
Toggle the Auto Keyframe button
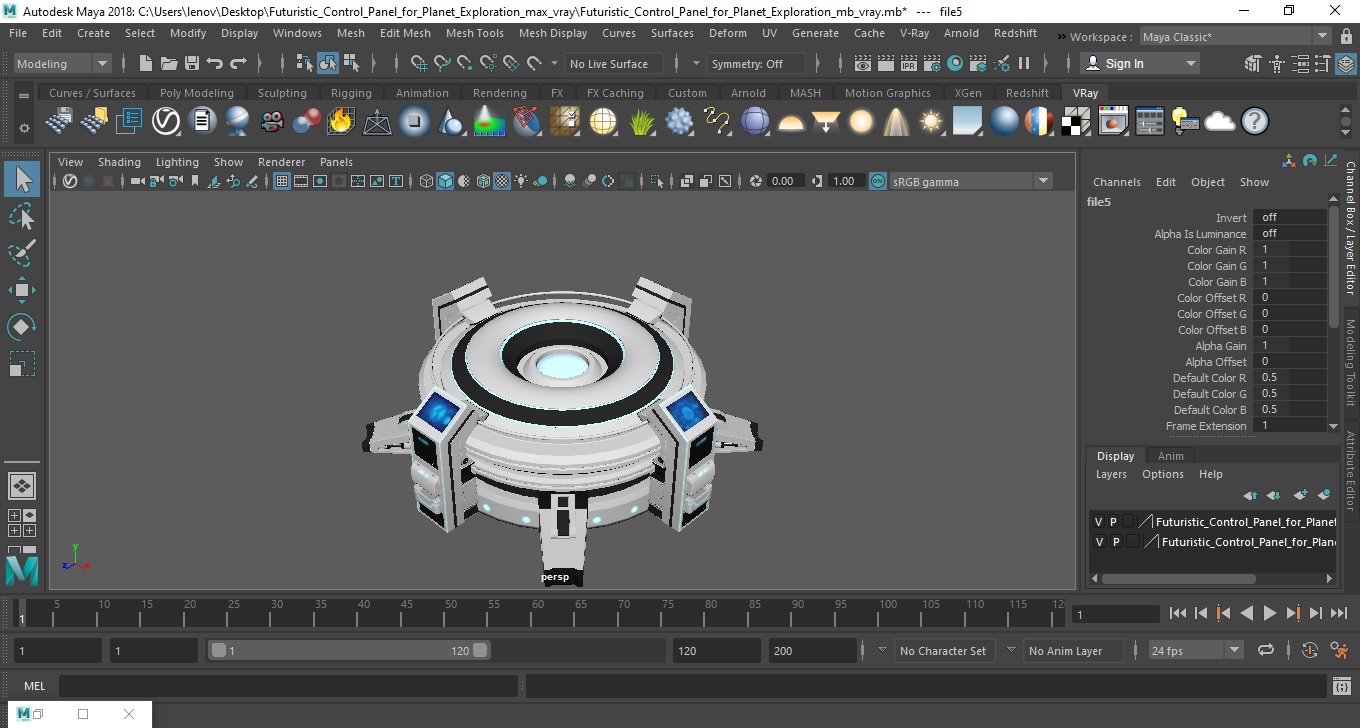coord(1310,650)
